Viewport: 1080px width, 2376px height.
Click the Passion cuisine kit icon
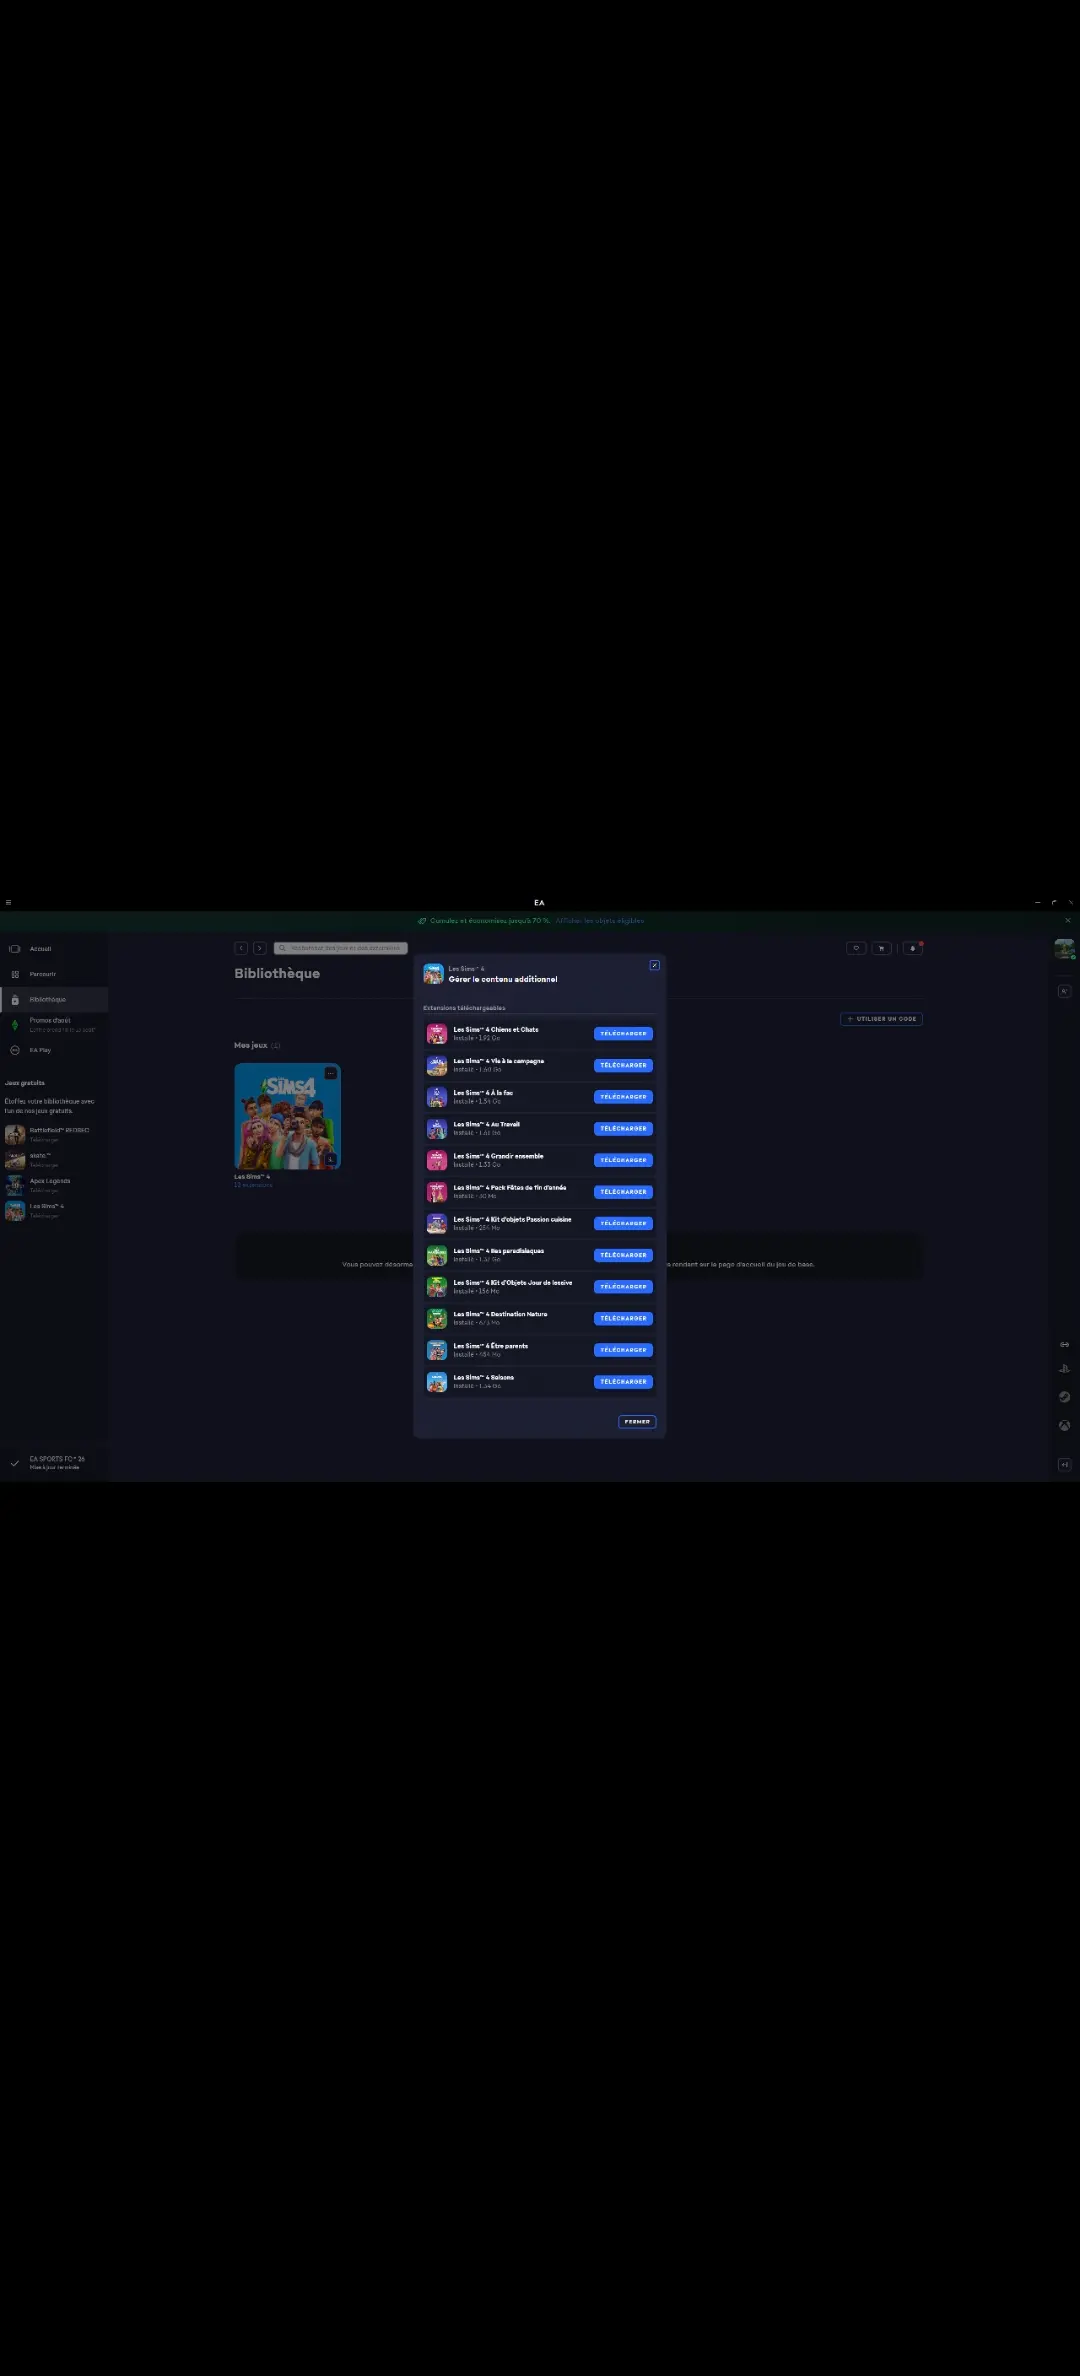tap(437, 1224)
